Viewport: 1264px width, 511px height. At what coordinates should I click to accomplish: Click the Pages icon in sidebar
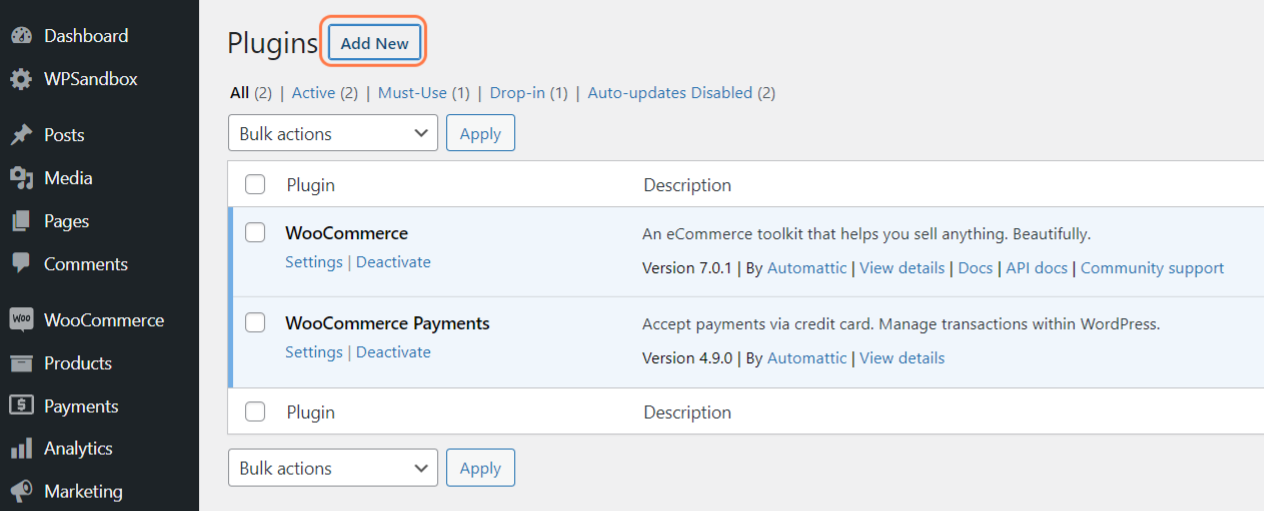pos(21,221)
